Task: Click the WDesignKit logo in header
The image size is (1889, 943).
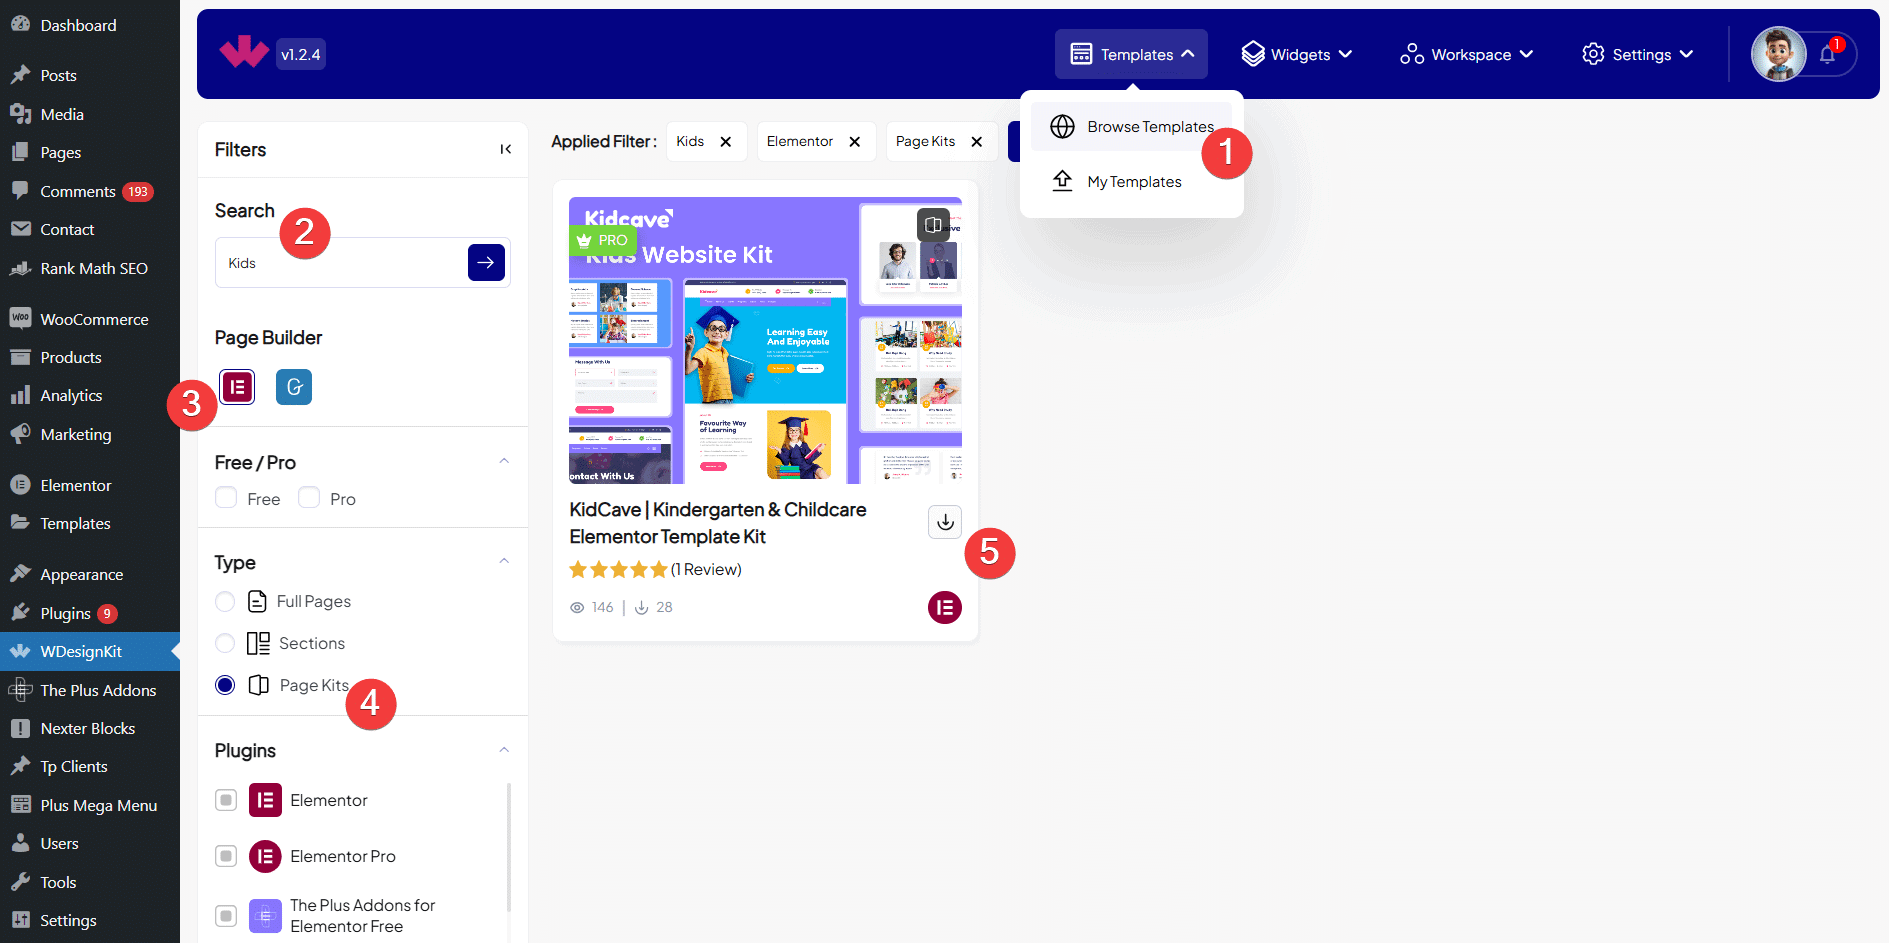Action: tap(244, 53)
